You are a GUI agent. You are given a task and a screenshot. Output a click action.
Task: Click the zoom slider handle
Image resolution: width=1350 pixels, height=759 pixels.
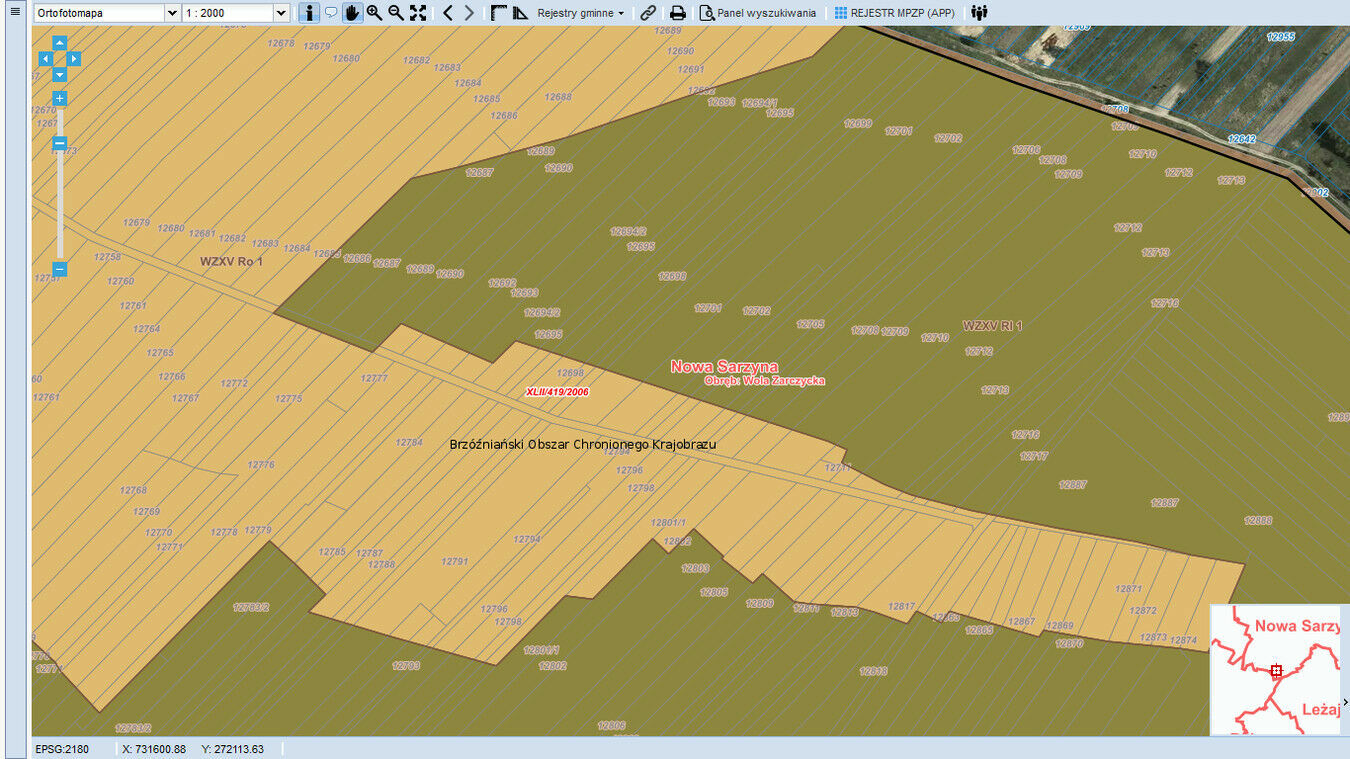[60, 144]
